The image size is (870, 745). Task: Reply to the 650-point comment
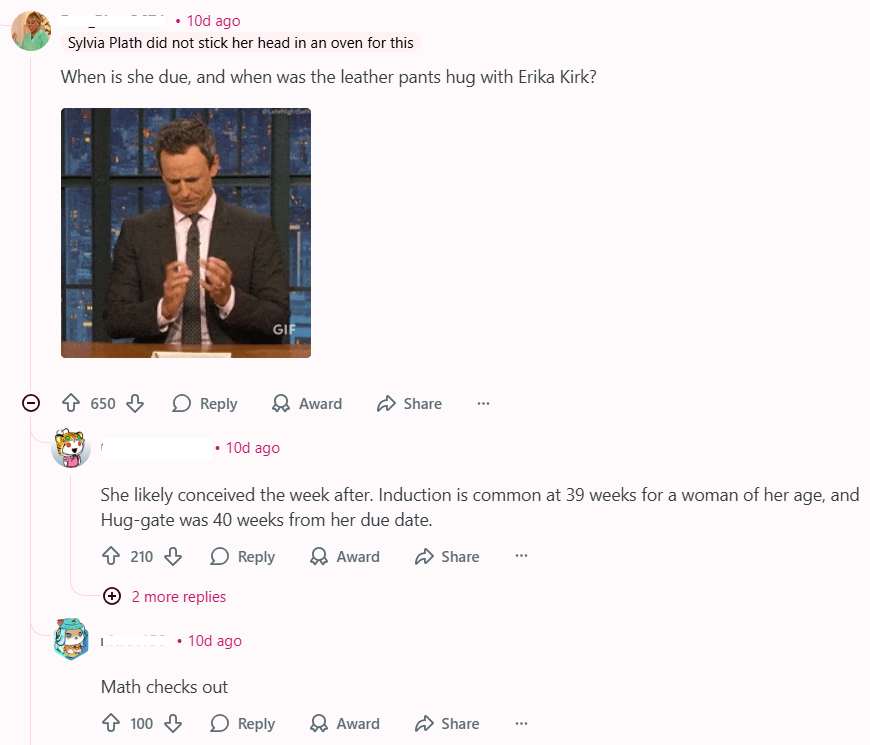pyautogui.click(x=205, y=403)
